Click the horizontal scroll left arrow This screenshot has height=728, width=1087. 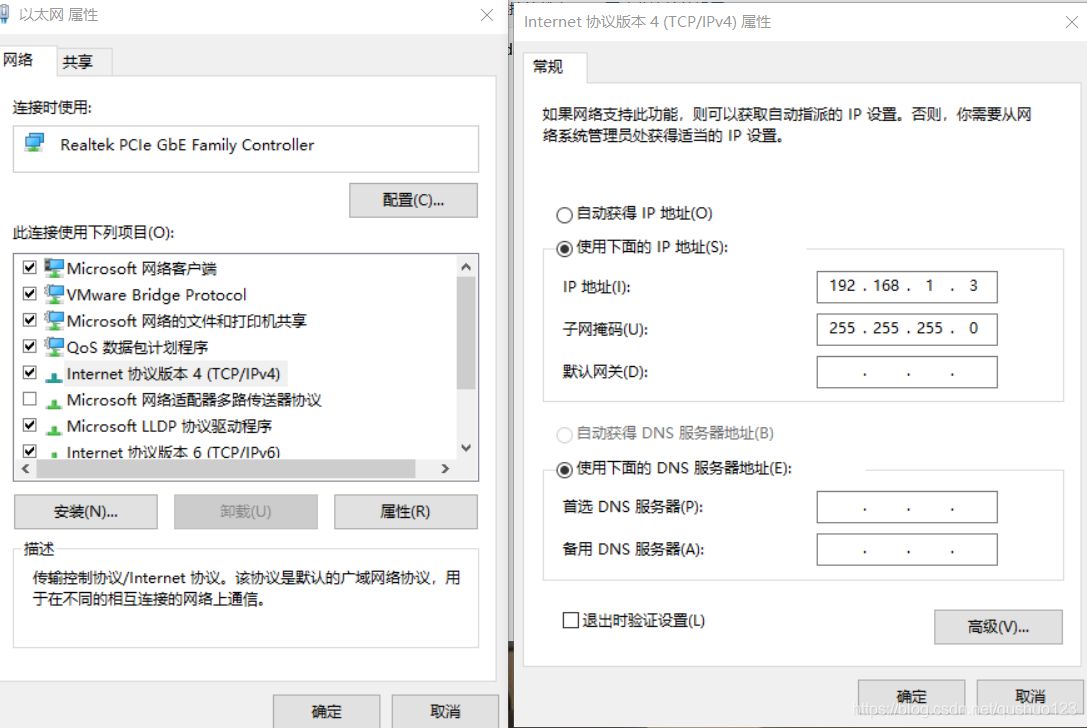pyautogui.click(x=26, y=469)
